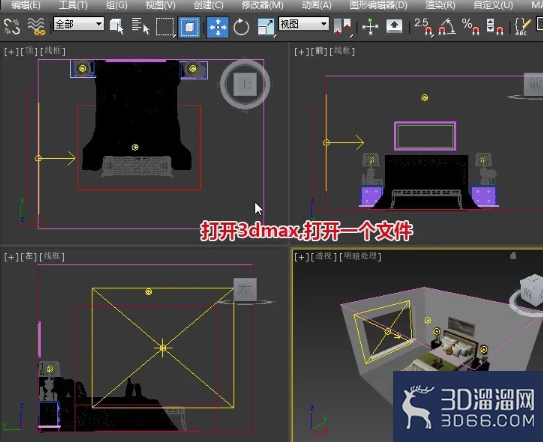This screenshot has width=543, height=442.
Task: Open the 编辑(E) menu
Action: (x=26, y=5)
